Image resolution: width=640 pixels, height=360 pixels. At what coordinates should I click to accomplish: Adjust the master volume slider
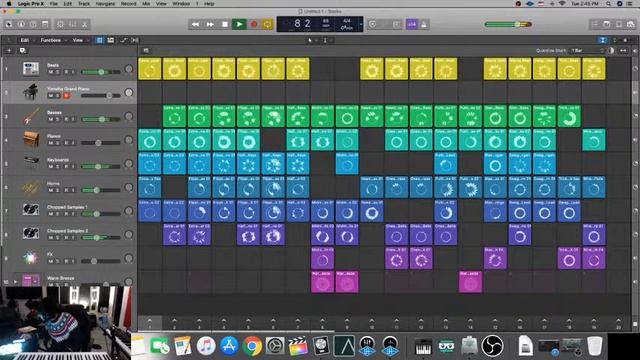[508, 24]
